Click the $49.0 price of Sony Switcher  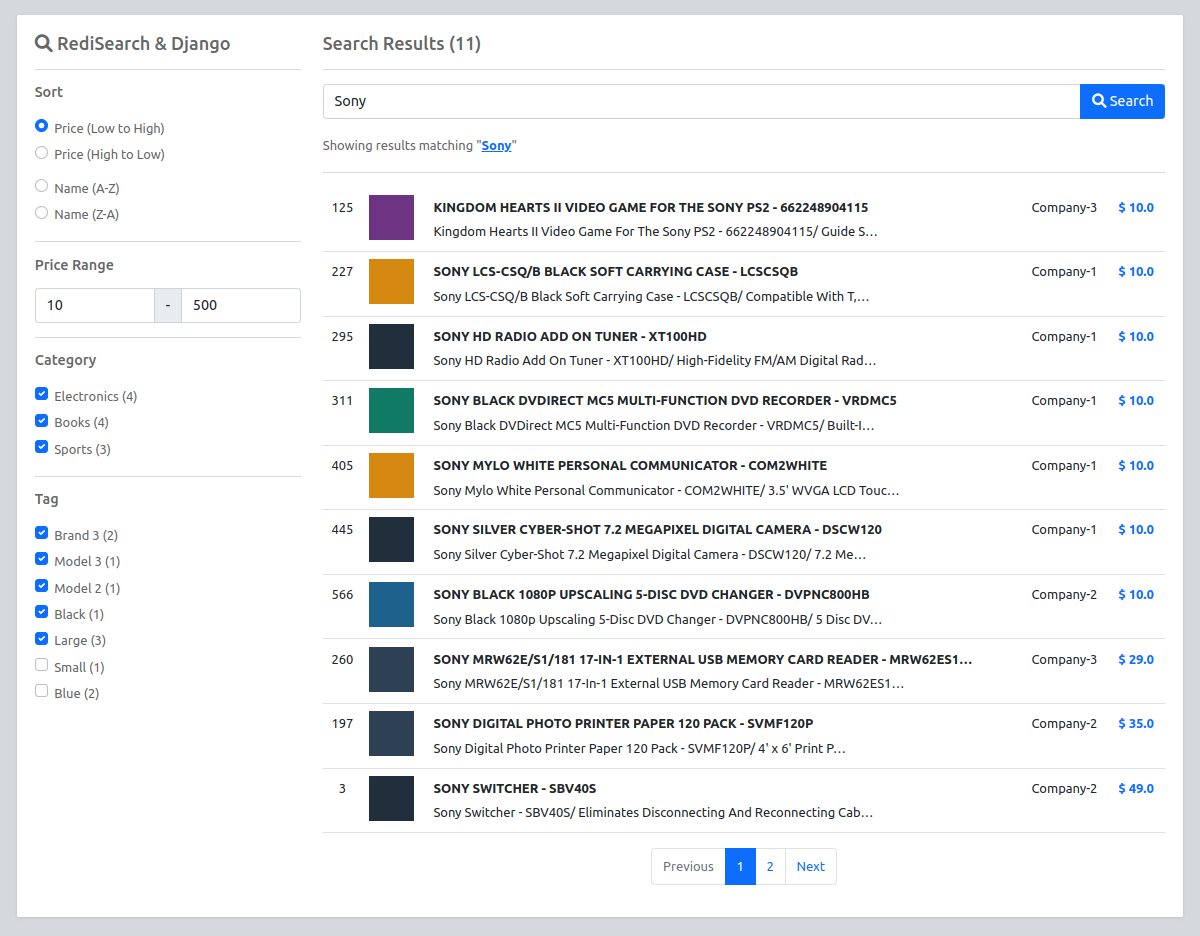pos(1135,788)
